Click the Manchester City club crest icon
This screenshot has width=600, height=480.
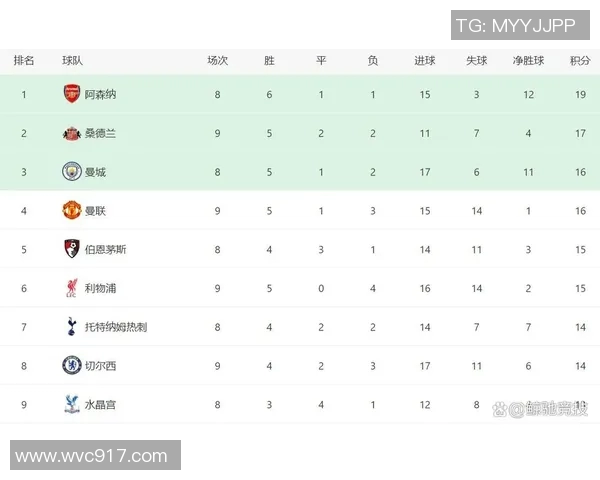point(72,172)
